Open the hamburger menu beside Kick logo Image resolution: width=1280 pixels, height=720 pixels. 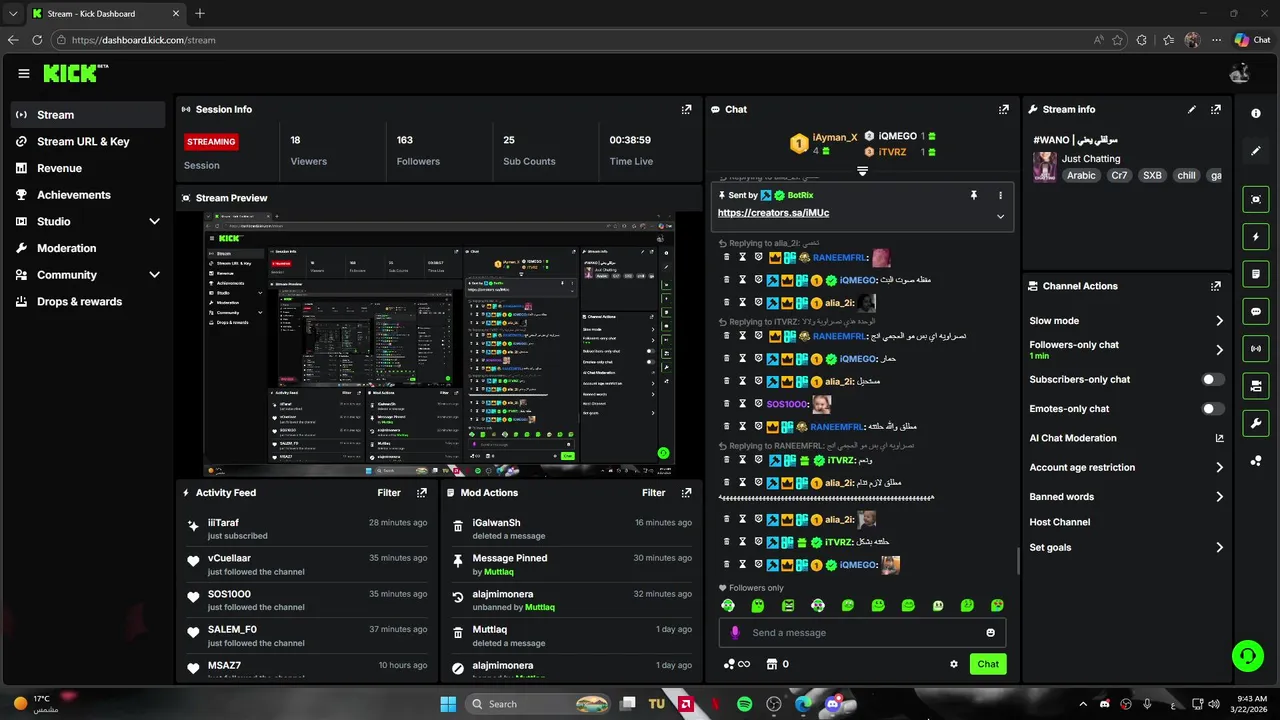point(23,73)
